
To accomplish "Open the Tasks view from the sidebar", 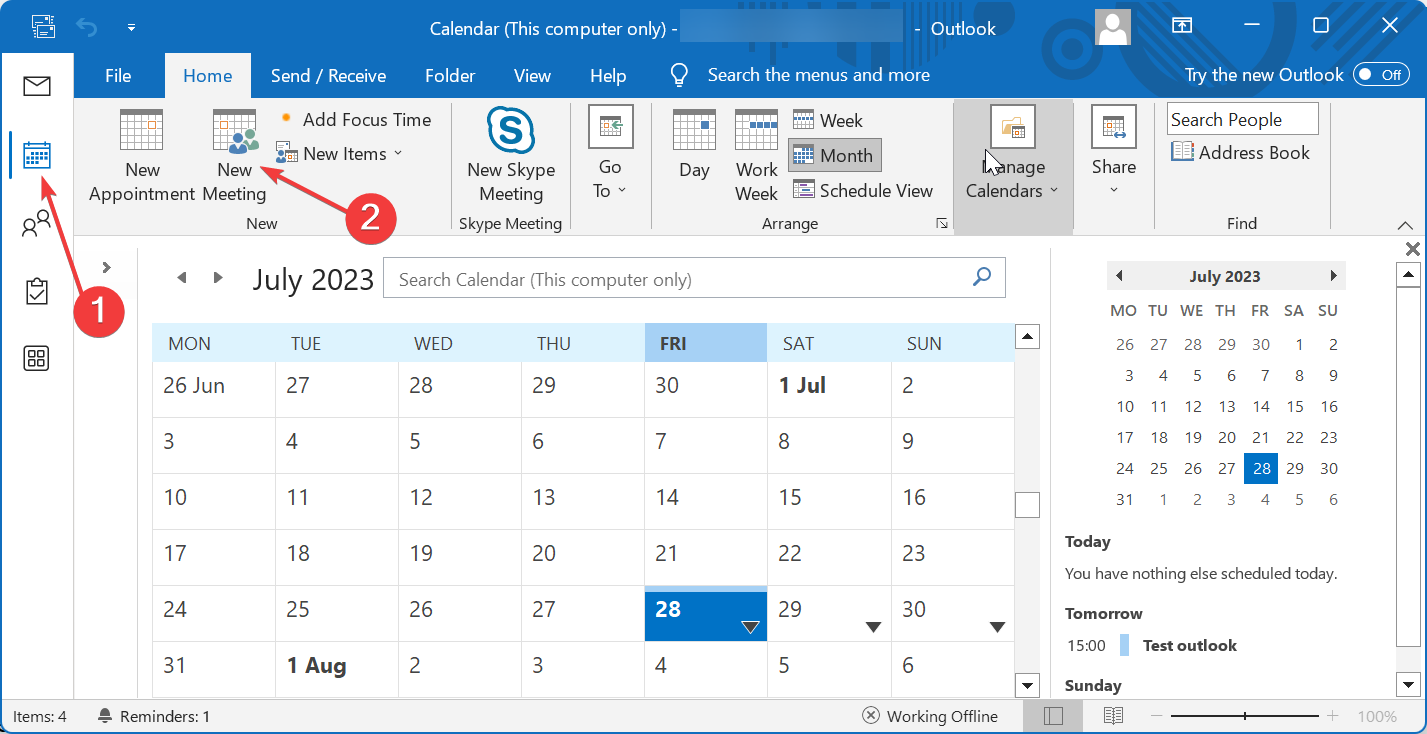I will 37,290.
